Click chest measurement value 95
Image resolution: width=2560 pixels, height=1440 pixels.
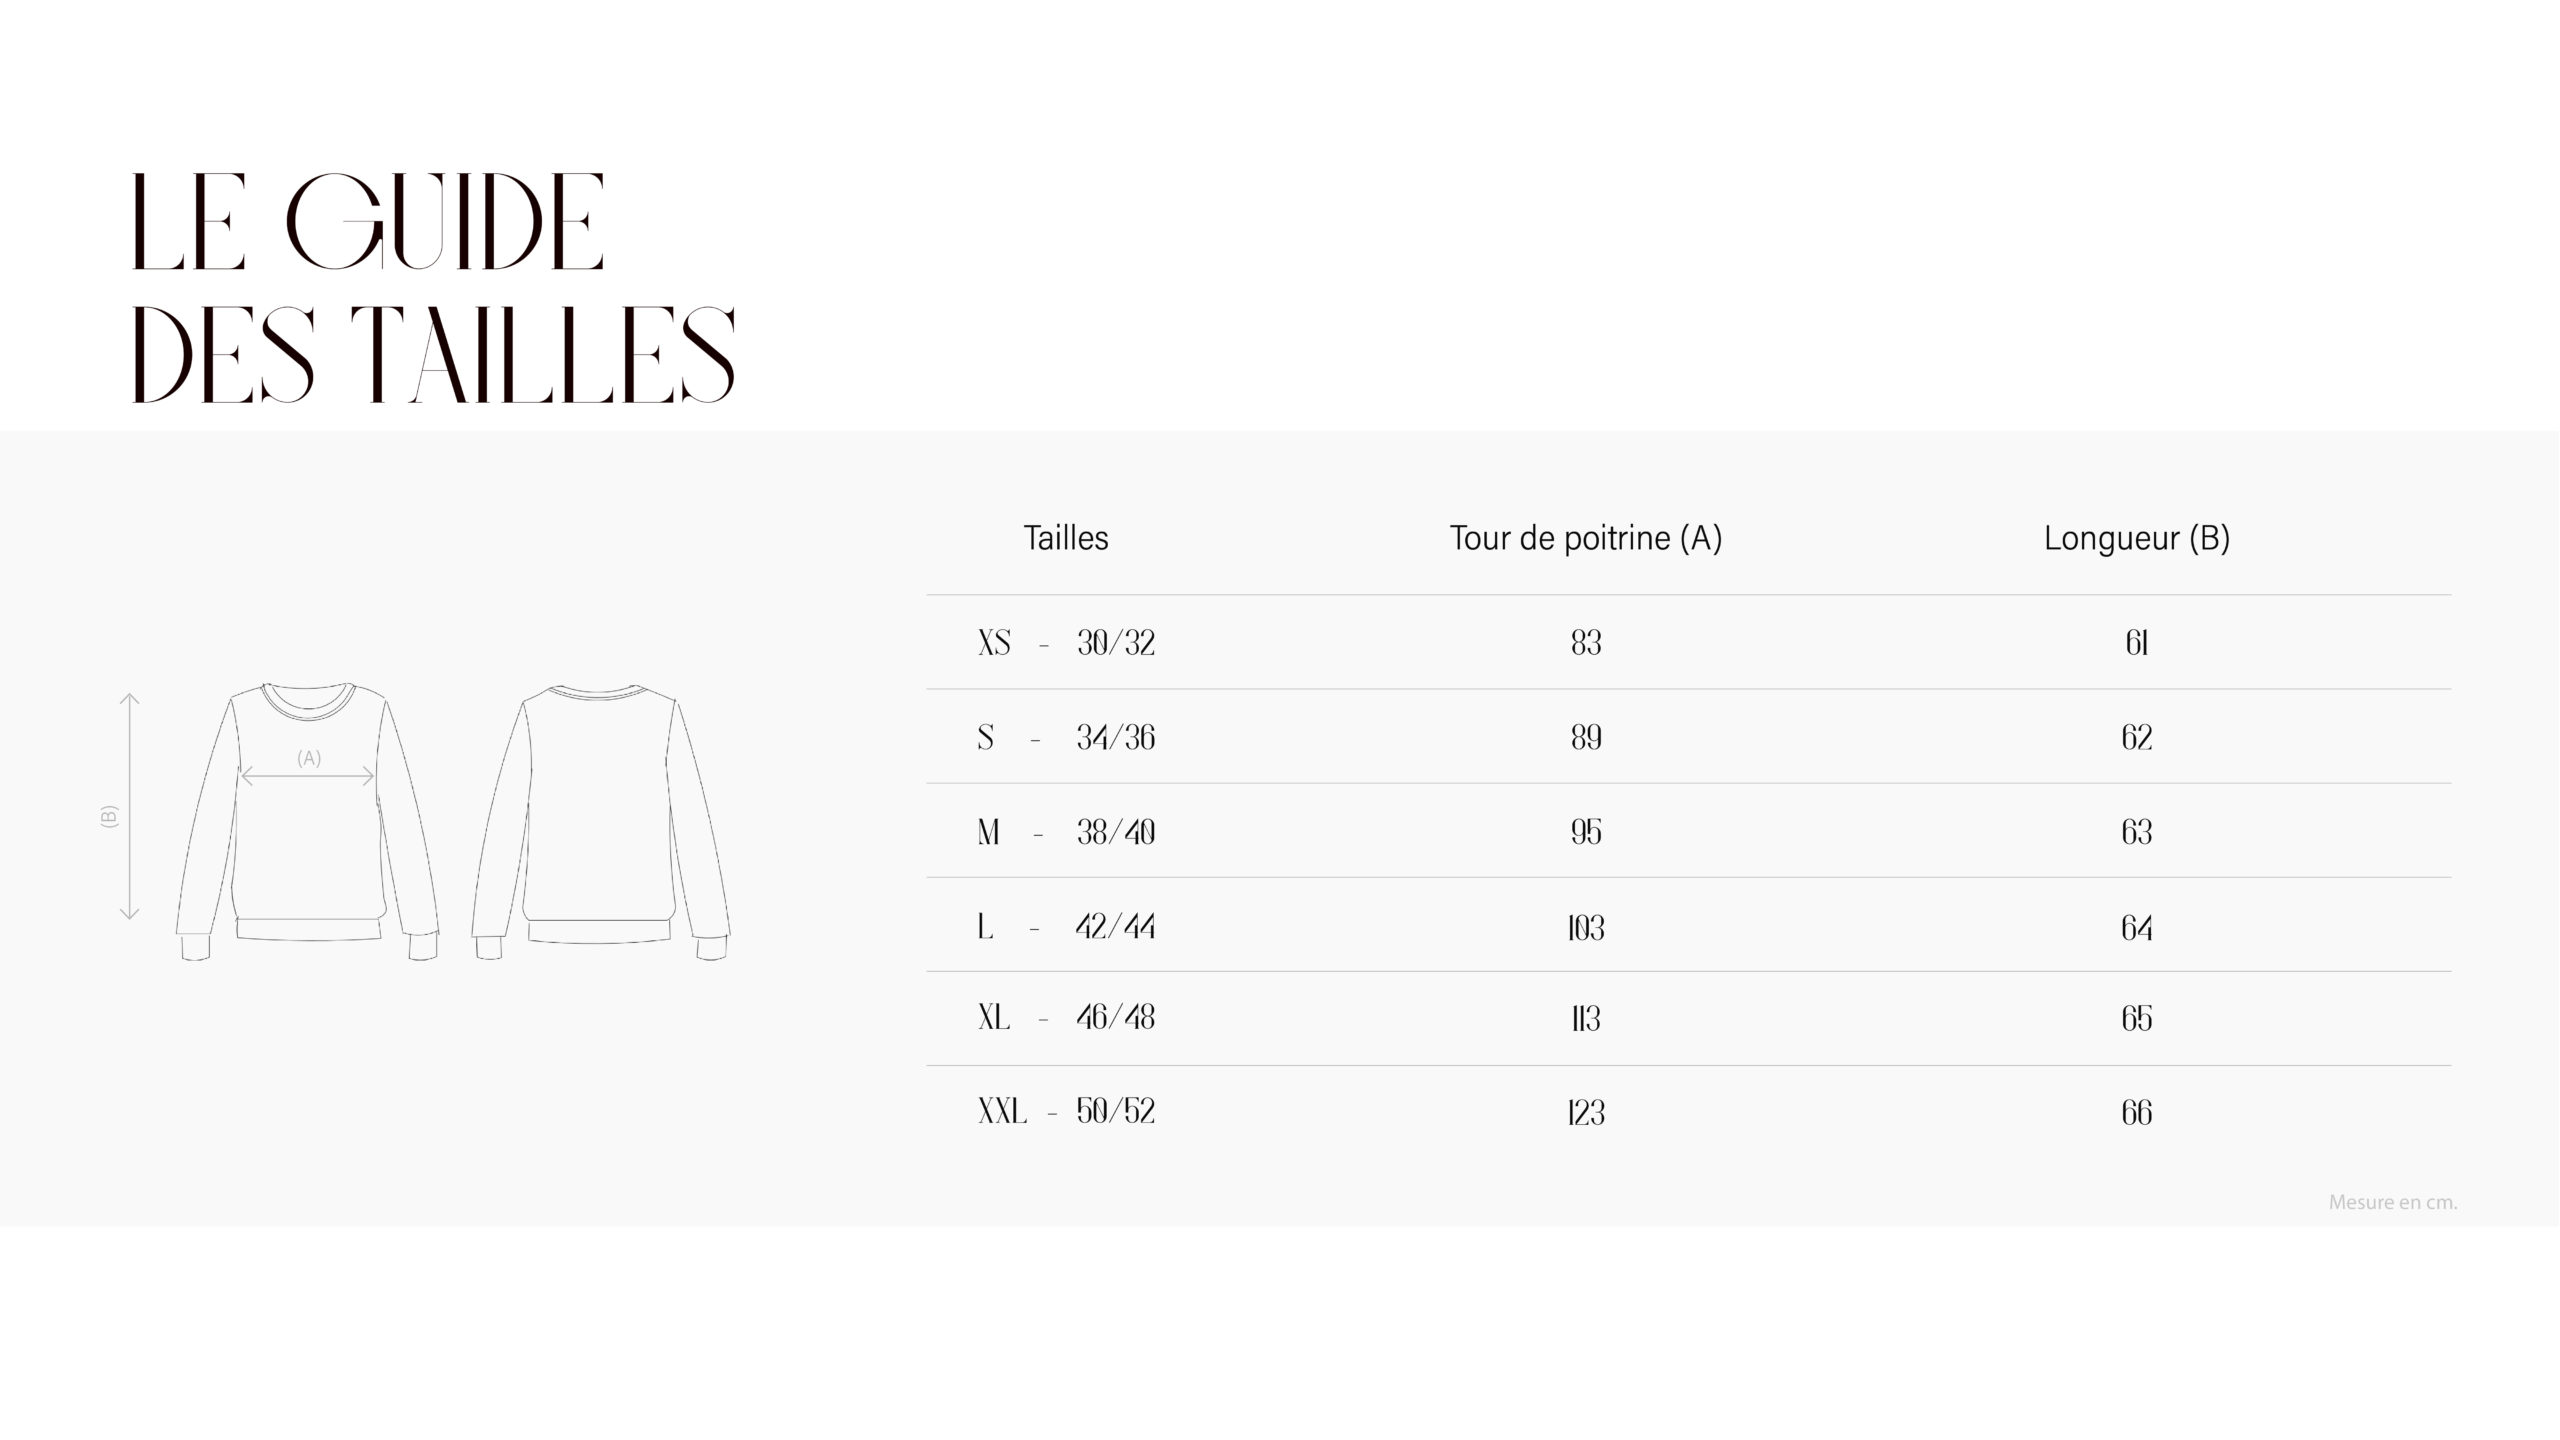coord(1586,832)
